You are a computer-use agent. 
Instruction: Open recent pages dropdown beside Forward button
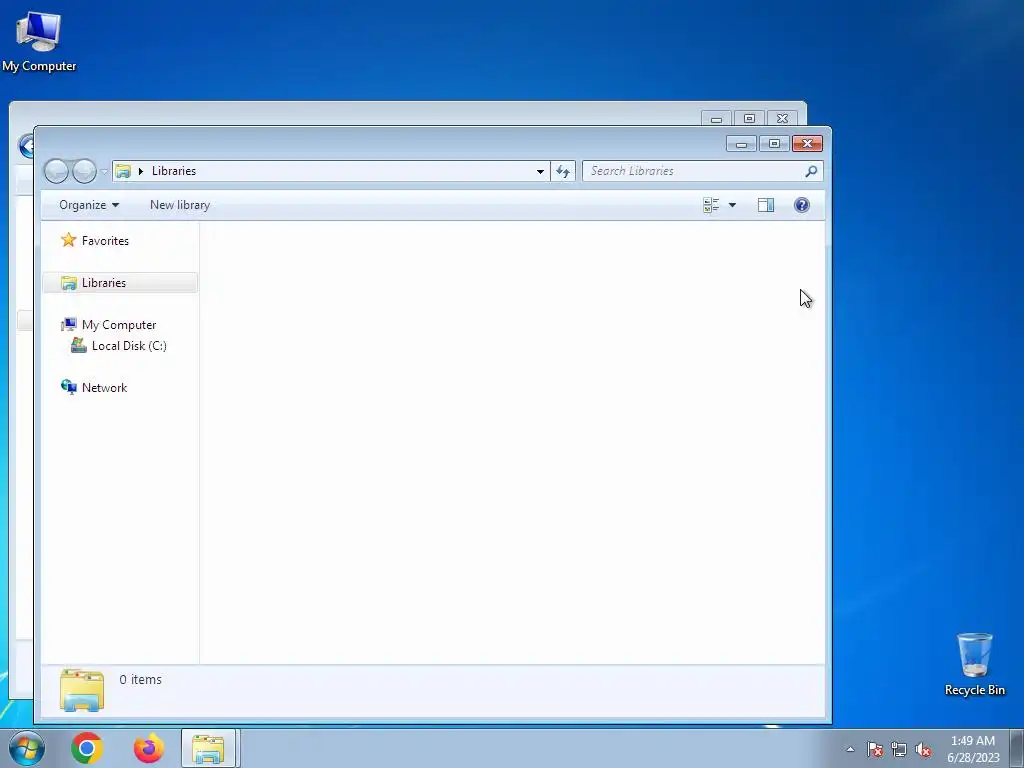tap(104, 172)
